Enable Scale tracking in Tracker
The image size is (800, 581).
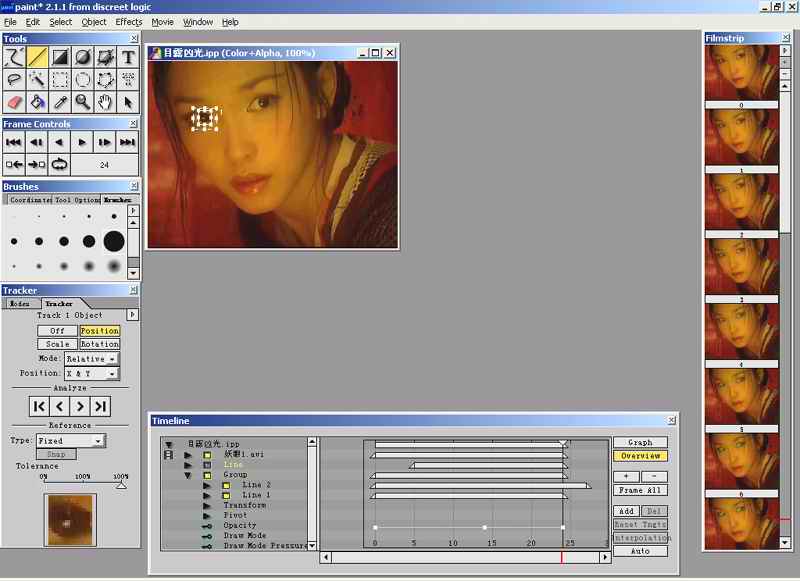pos(57,344)
